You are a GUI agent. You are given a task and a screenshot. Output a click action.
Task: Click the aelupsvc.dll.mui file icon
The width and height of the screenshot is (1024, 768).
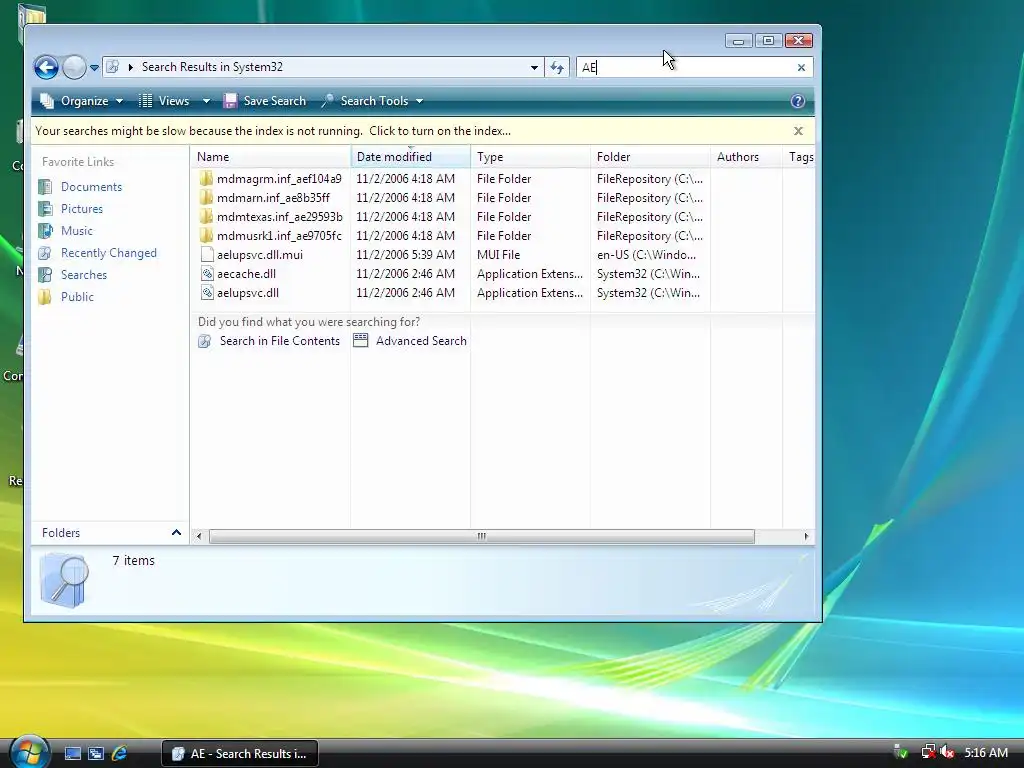(x=207, y=255)
